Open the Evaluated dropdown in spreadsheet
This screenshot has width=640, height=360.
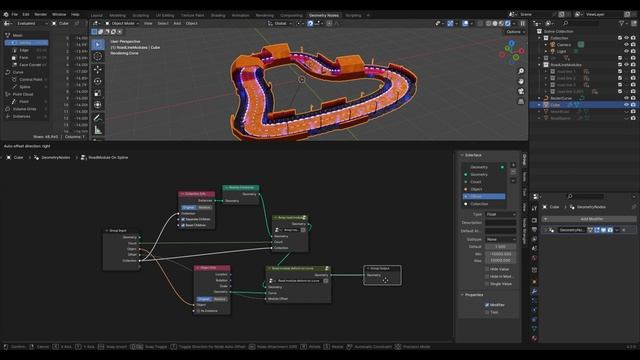click(32, 23)
